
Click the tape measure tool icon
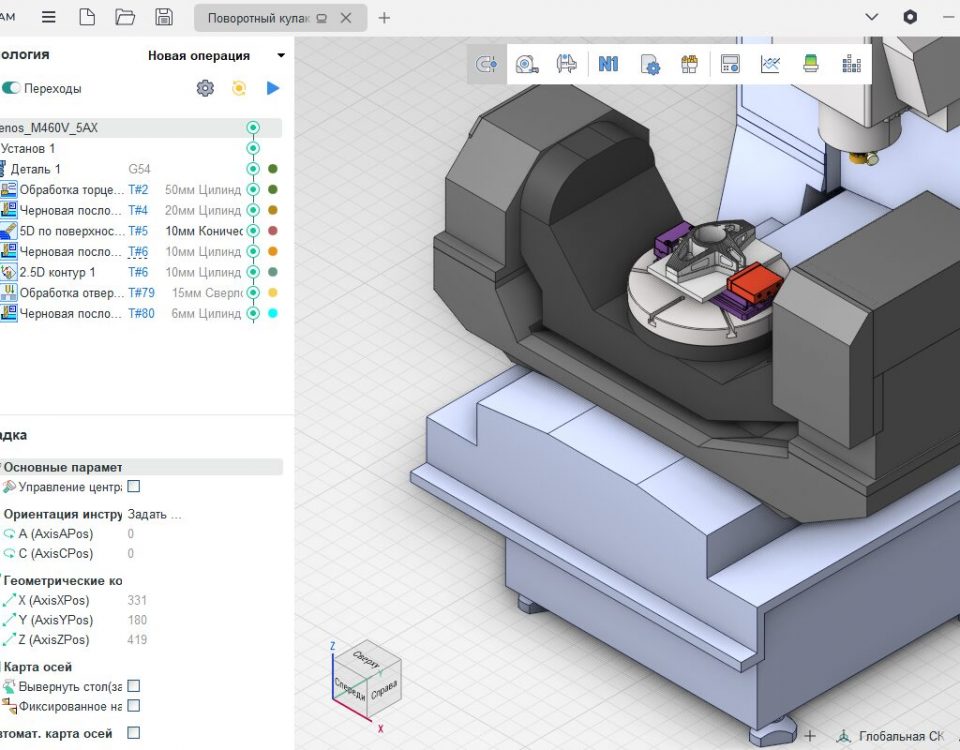[527, 64]
